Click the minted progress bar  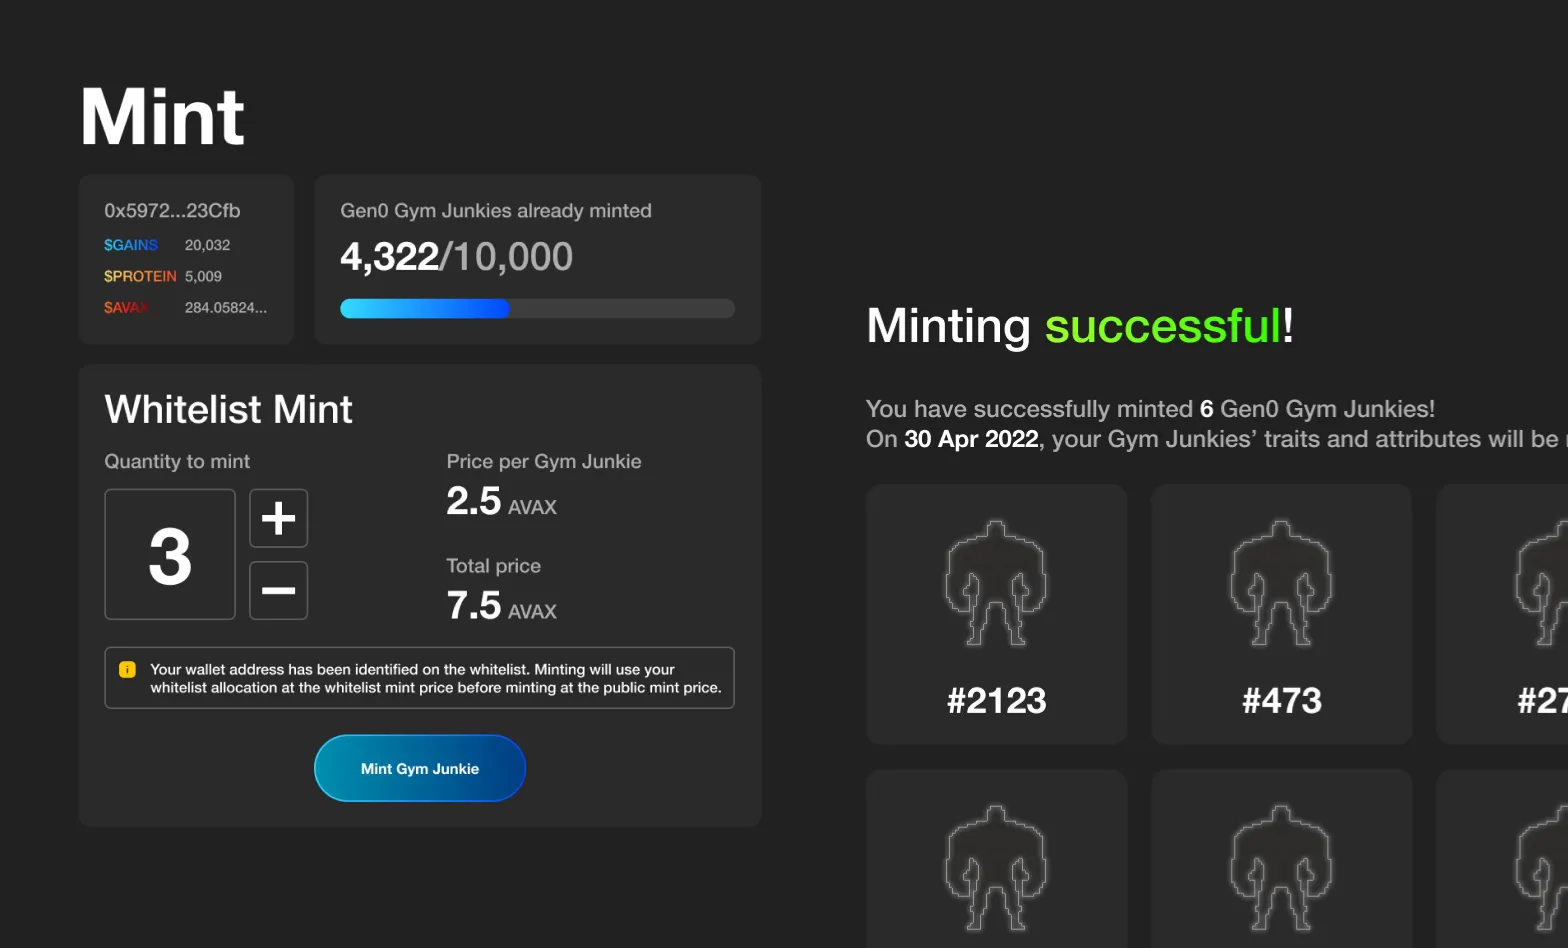pos(537,309)
